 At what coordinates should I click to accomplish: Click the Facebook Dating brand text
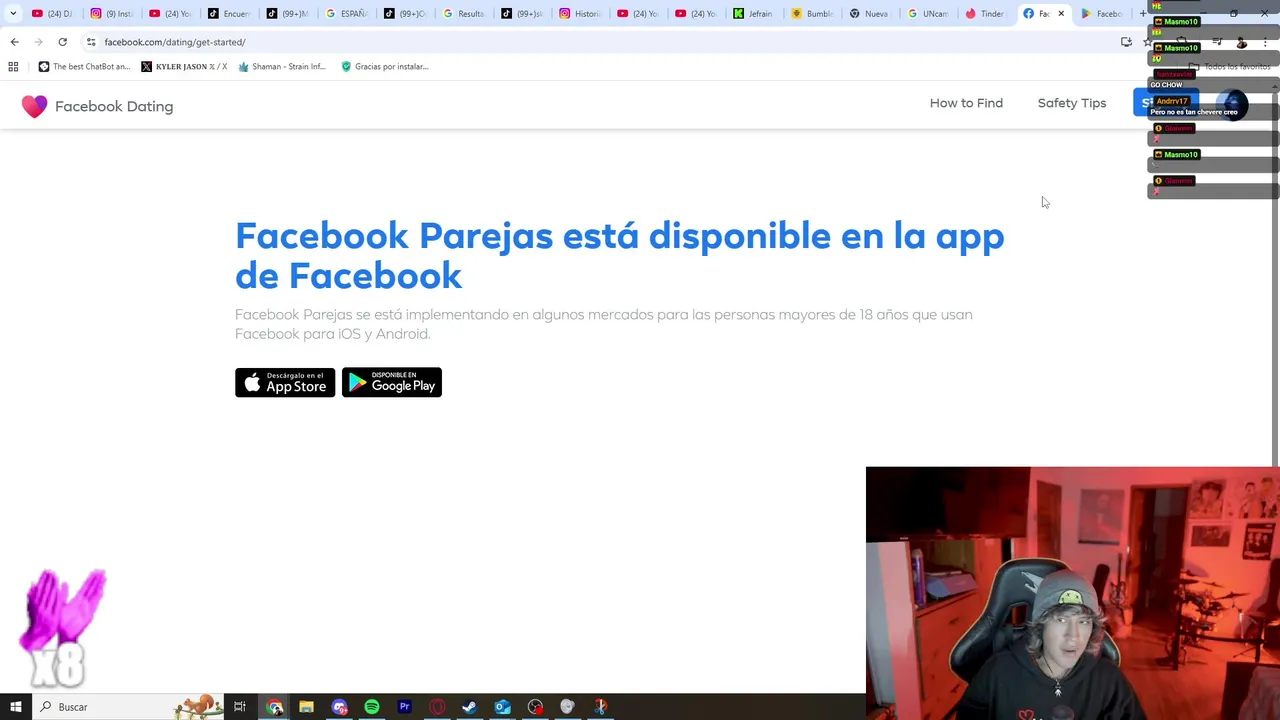tap(114, 106)
